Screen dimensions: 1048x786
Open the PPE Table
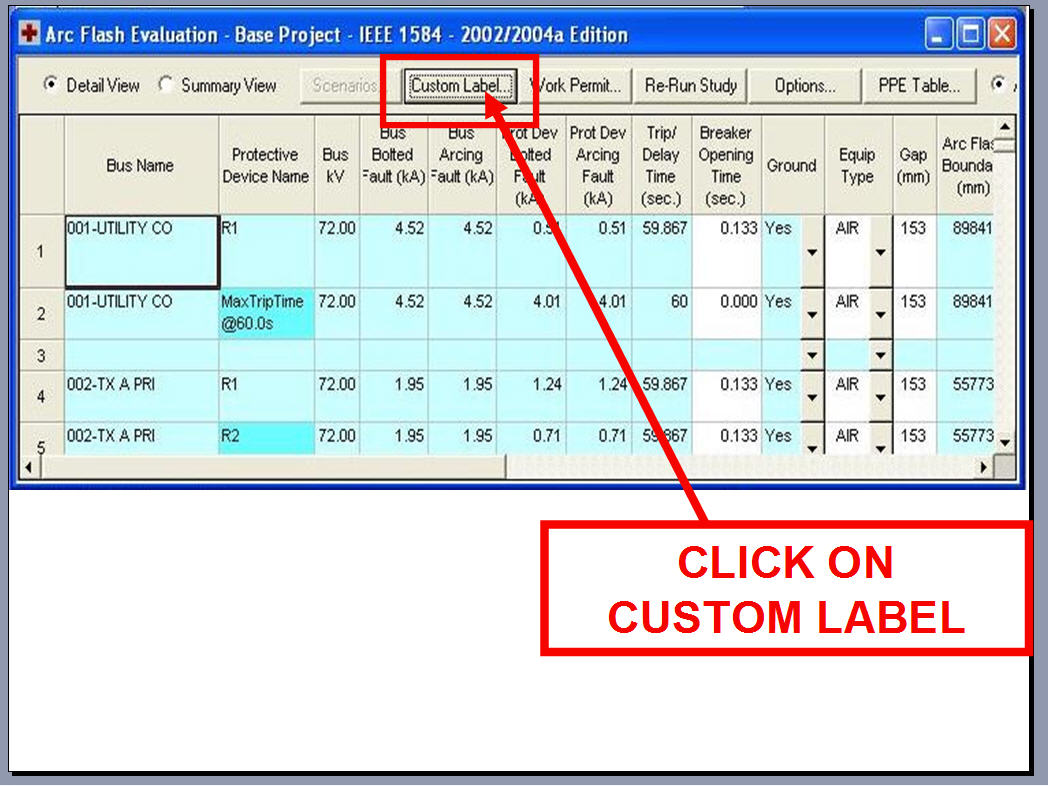click(918, 86)
